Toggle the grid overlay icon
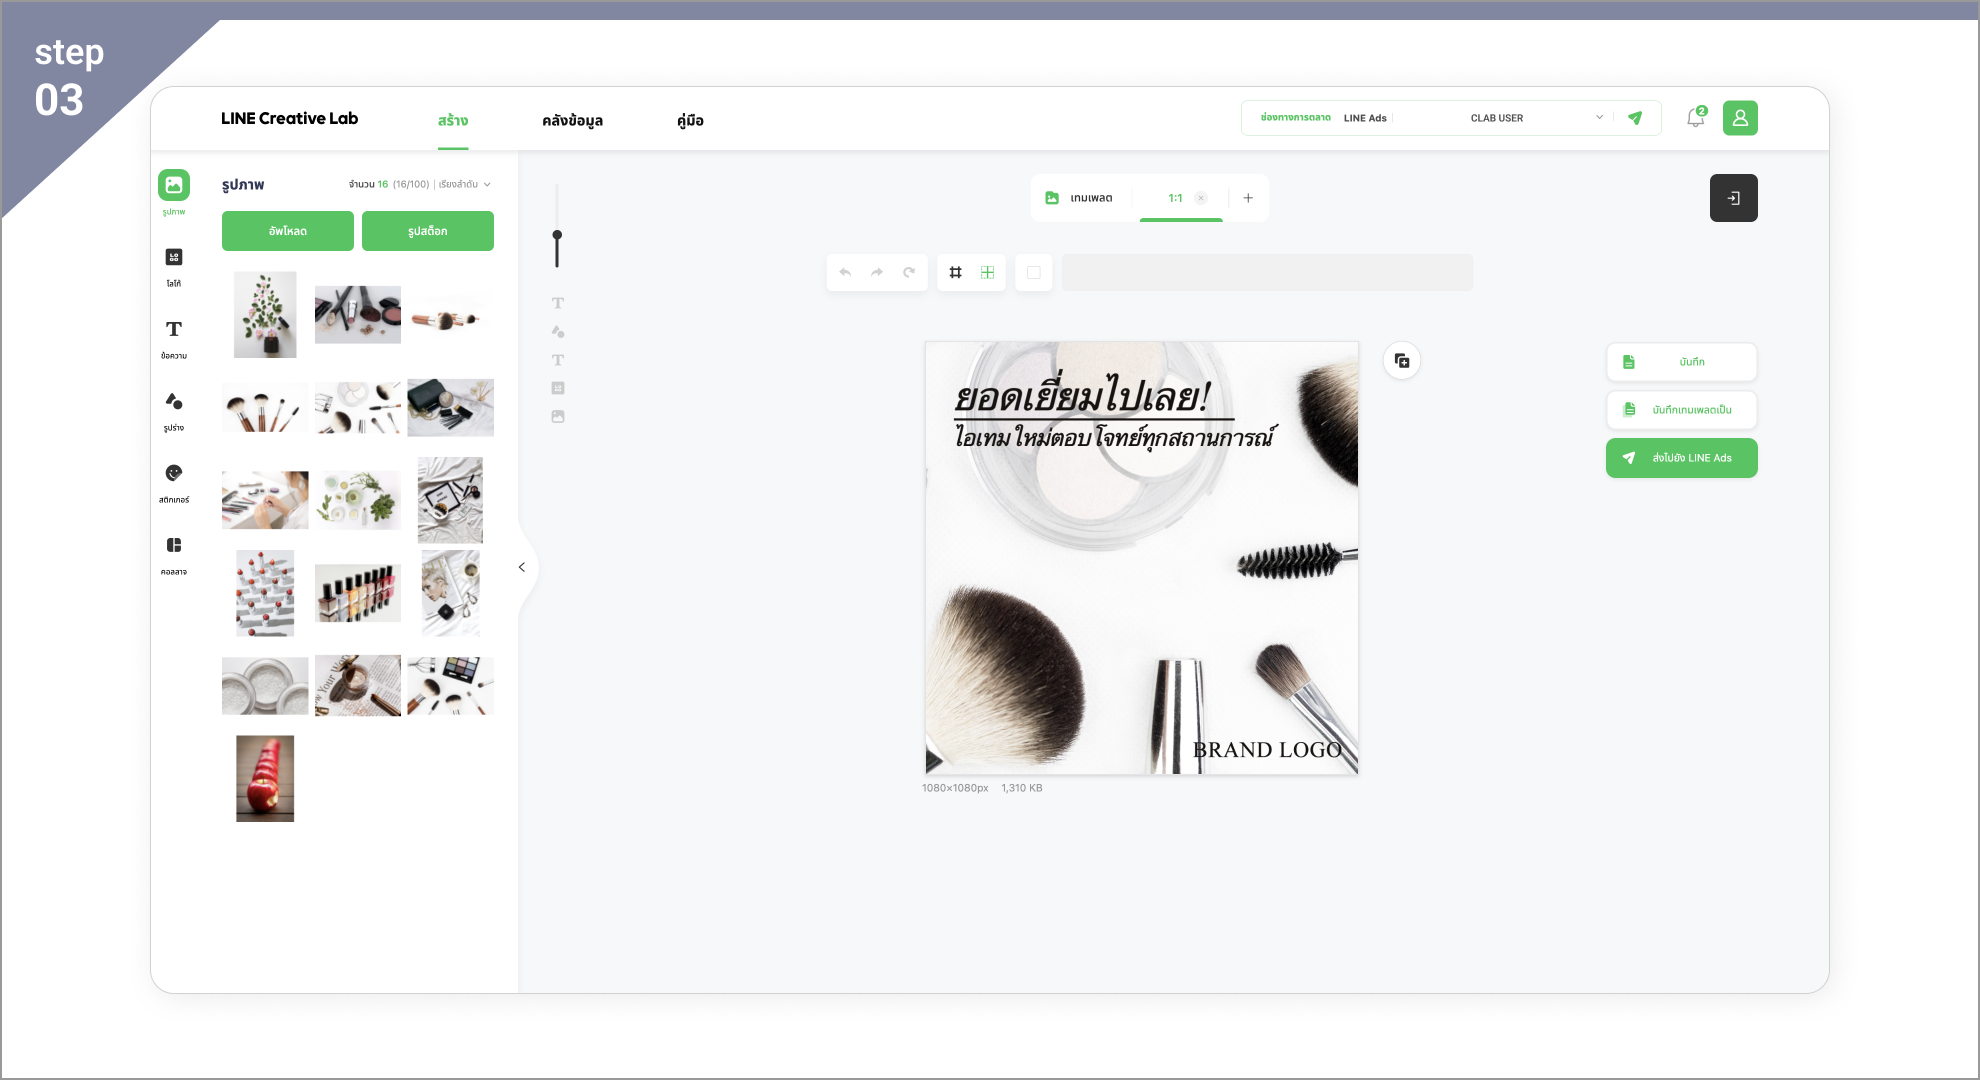 956,272
